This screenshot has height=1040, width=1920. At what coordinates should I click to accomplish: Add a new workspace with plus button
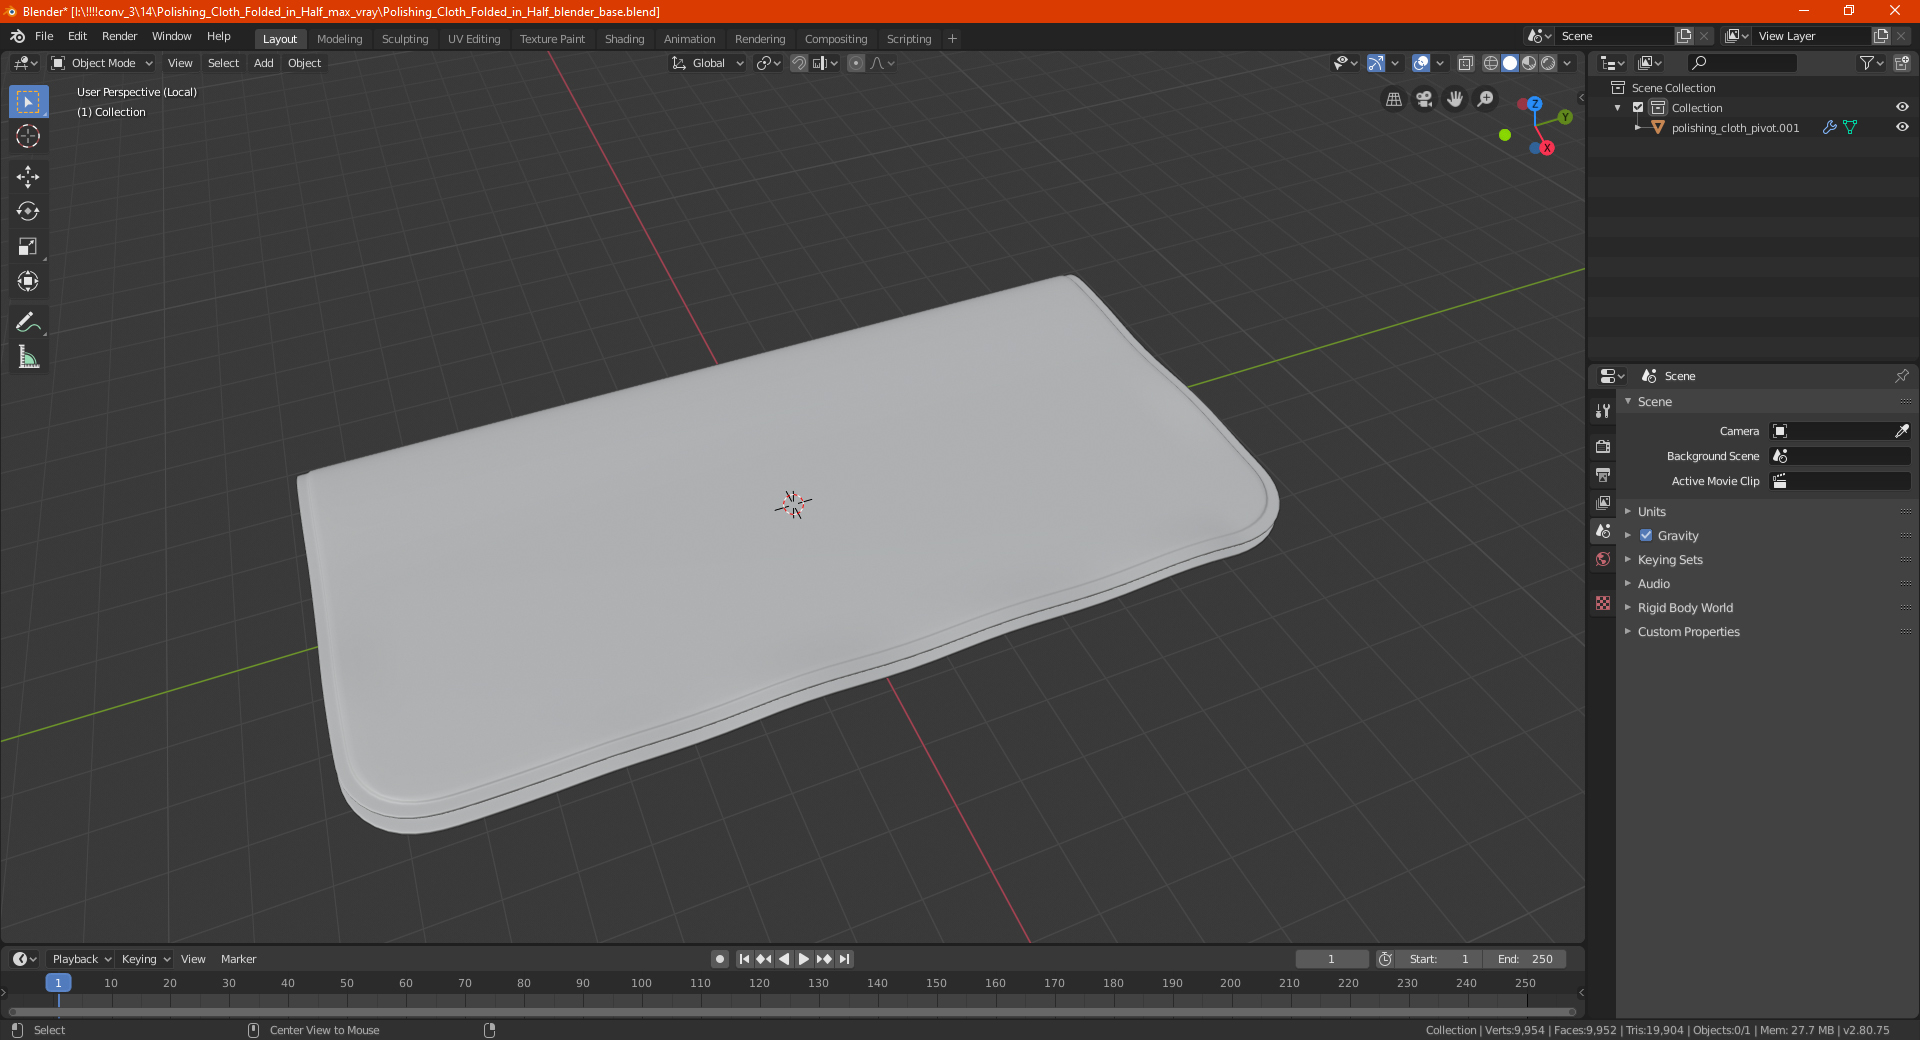[x=952, y=39]
